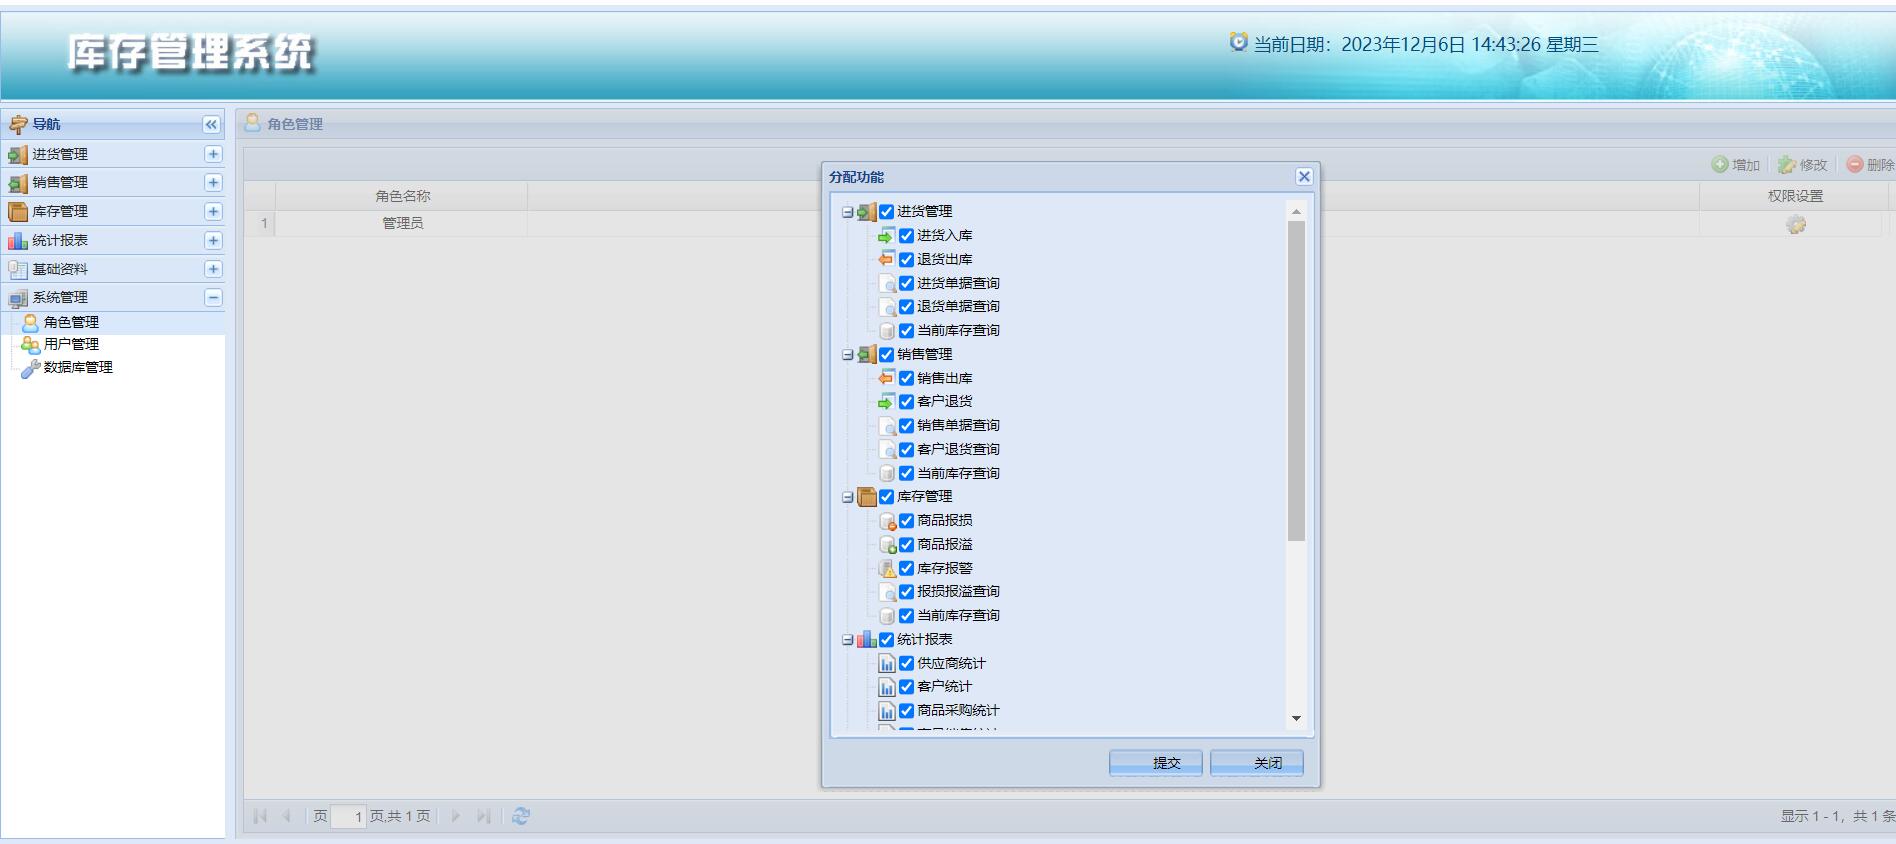Collapse the 系统管理 navigation panel
This screenshot has width=1896, height=844.
click(x=213, y=298)
